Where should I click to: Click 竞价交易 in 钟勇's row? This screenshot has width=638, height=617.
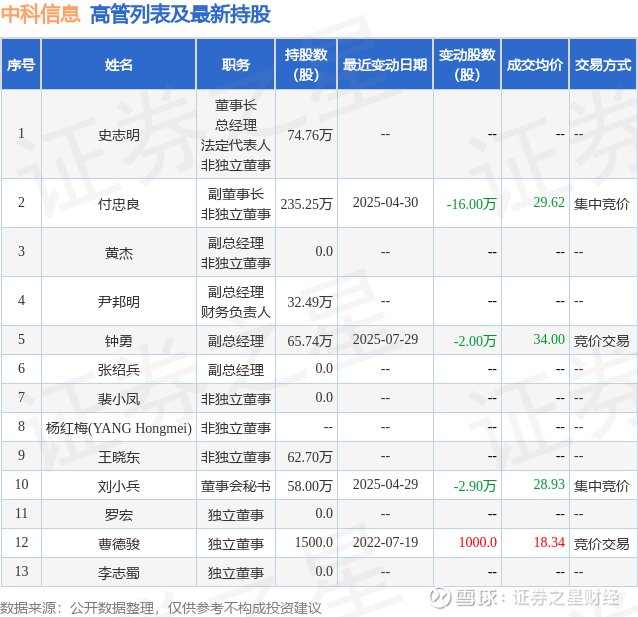coord(601,340)
